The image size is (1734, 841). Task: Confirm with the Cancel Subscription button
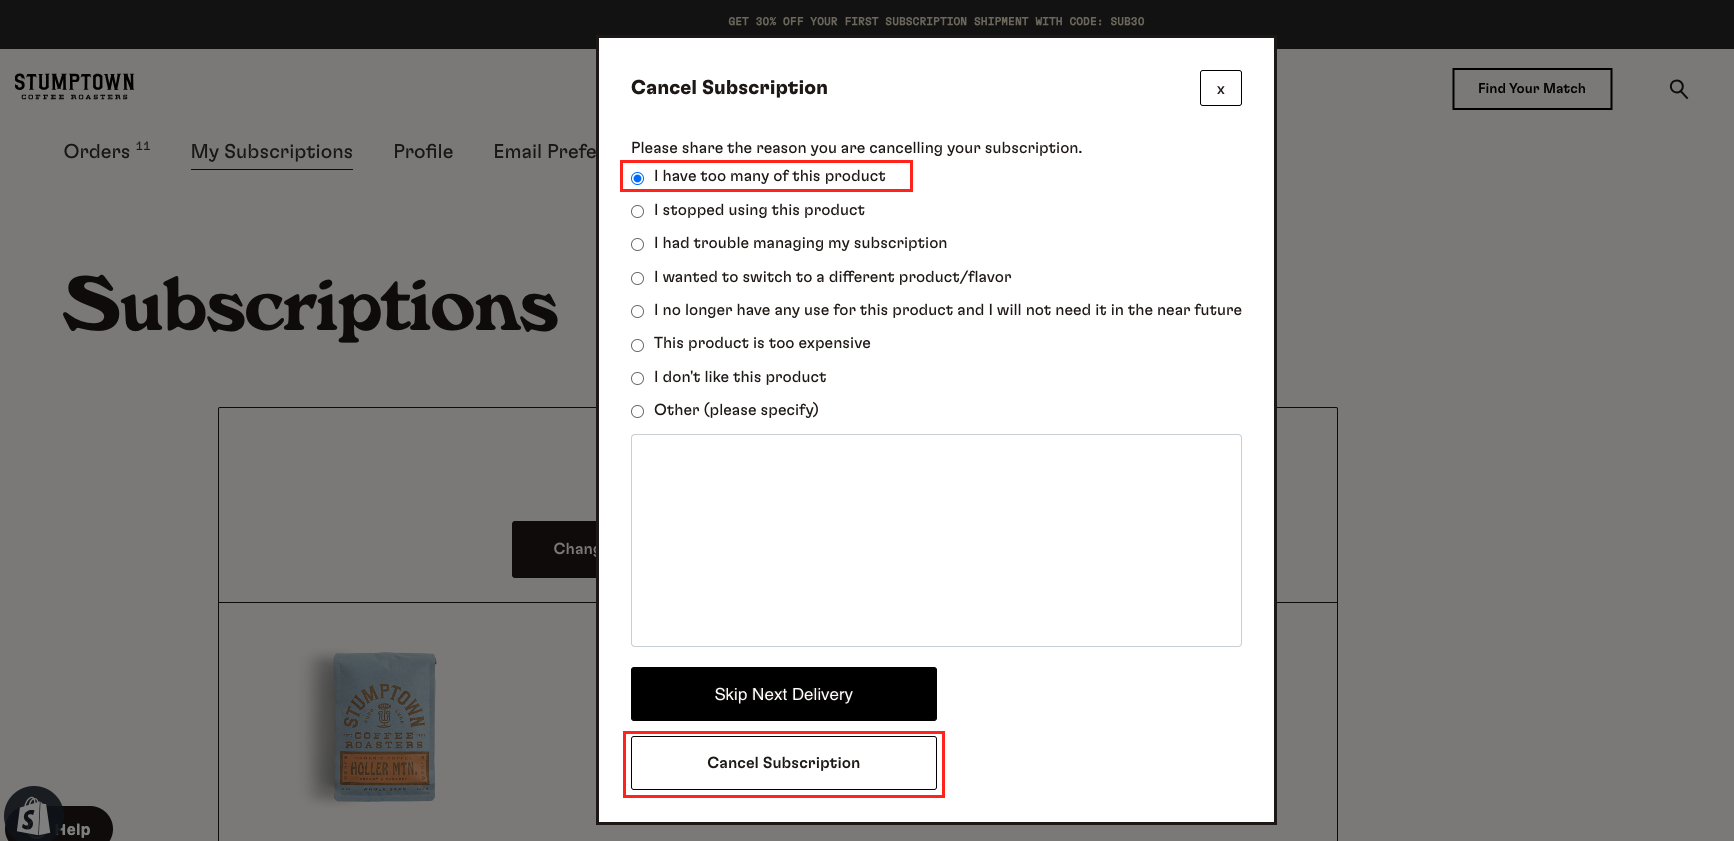(x=784, y=763)
